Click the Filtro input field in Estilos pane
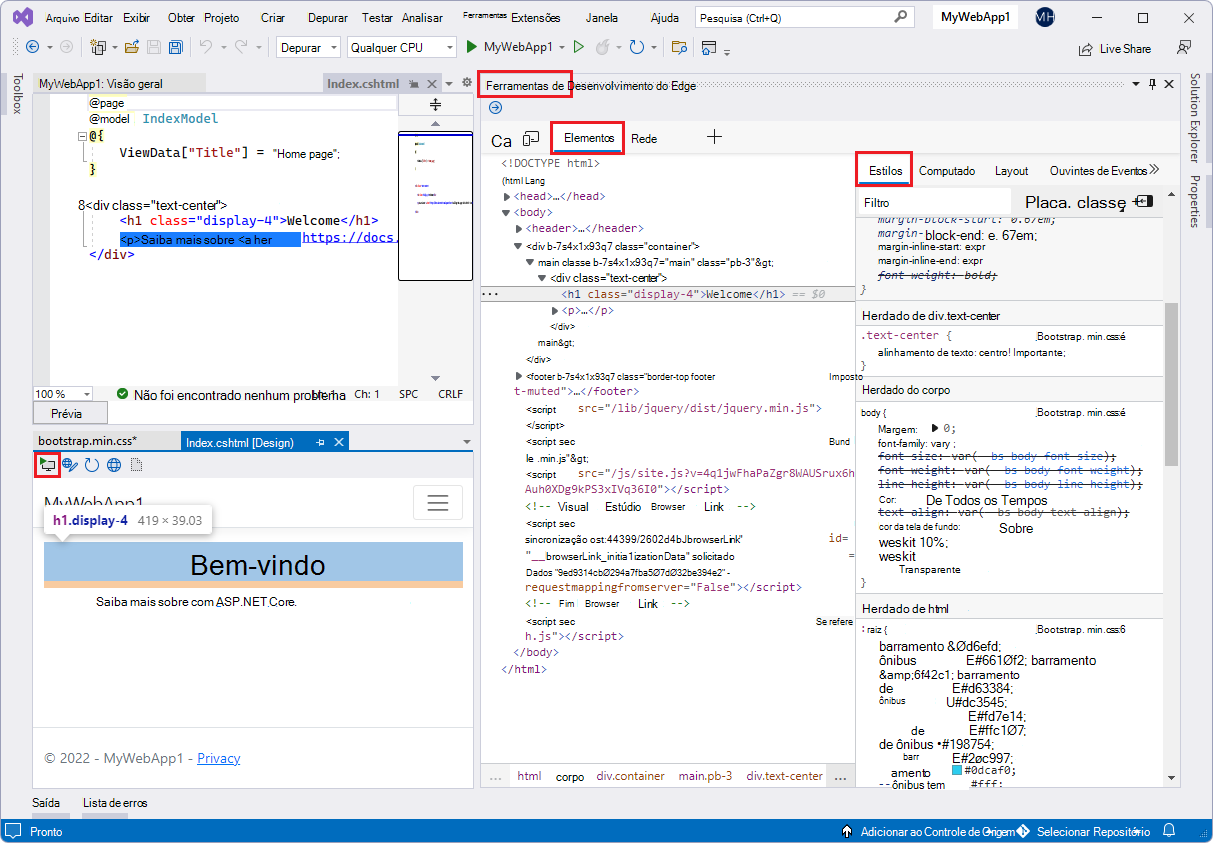 point(928,200)
